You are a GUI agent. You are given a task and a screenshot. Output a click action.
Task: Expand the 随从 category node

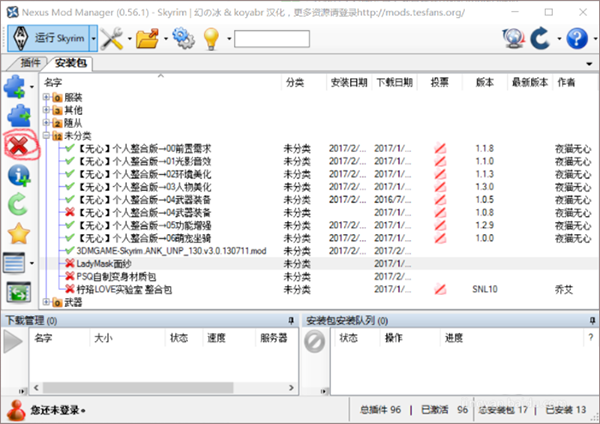(46, 123)
